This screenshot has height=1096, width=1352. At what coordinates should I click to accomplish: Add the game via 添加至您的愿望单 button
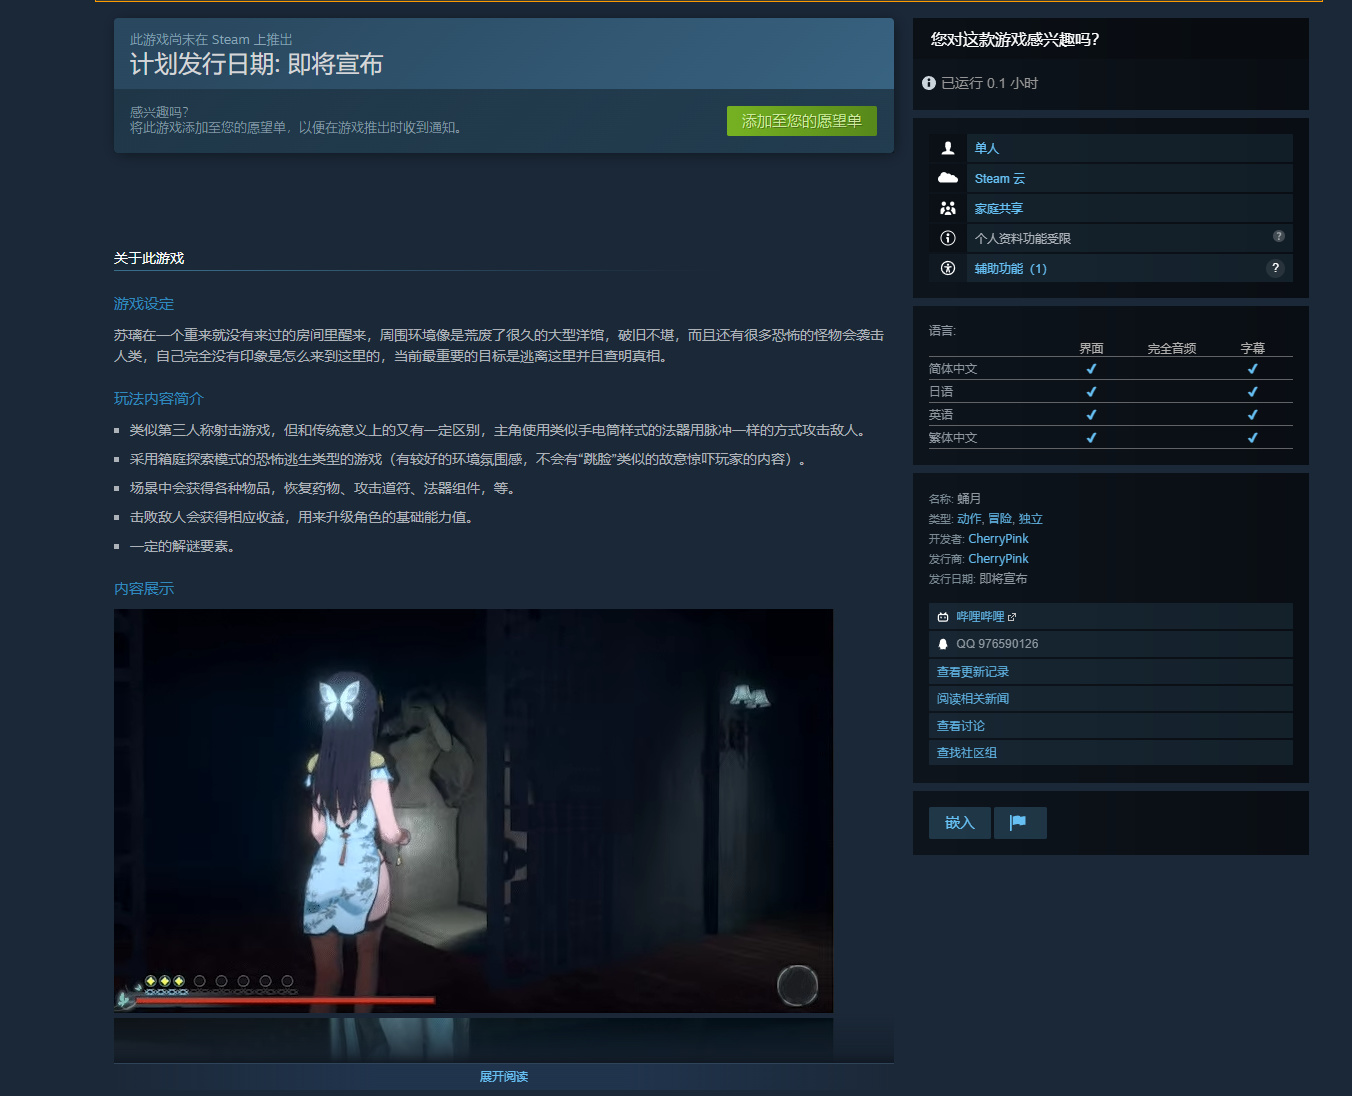(801, 121)
